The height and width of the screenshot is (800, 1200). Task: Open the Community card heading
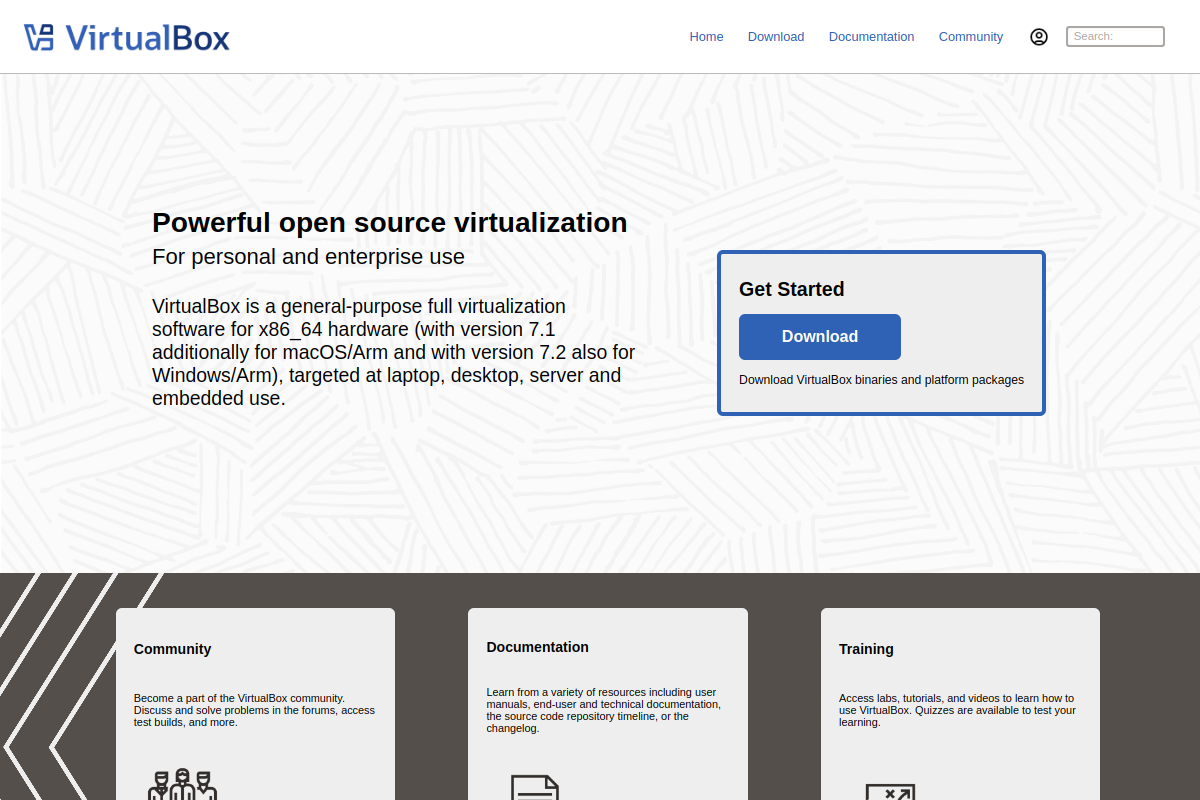click(x=172, y=649)
